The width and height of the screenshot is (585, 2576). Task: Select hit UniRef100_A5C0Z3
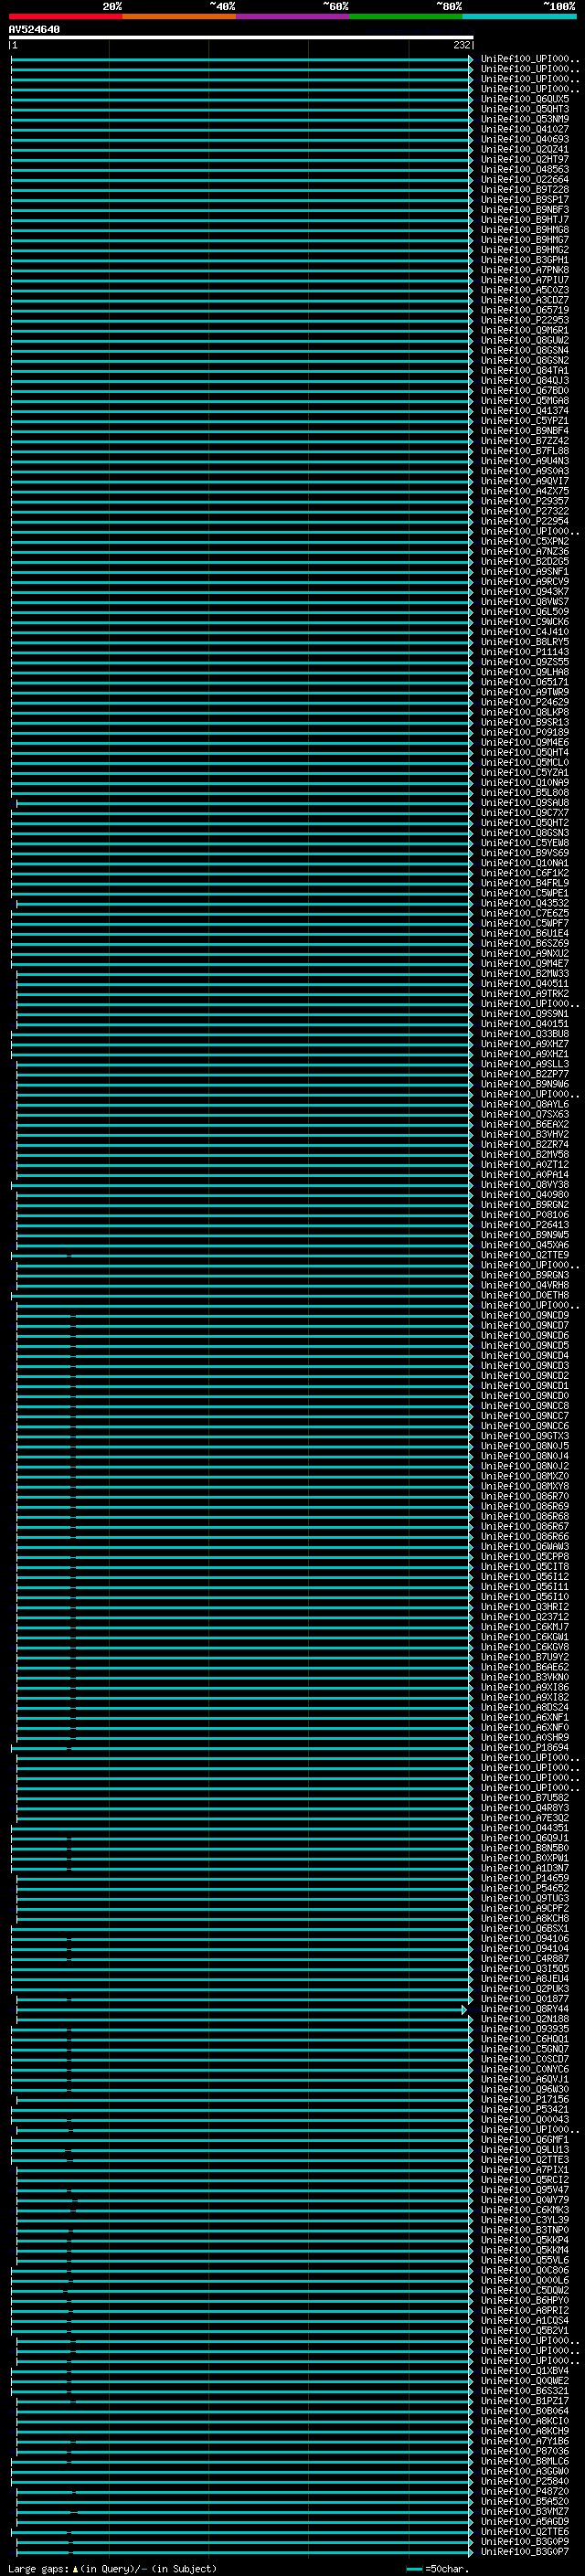pos(524,290)
